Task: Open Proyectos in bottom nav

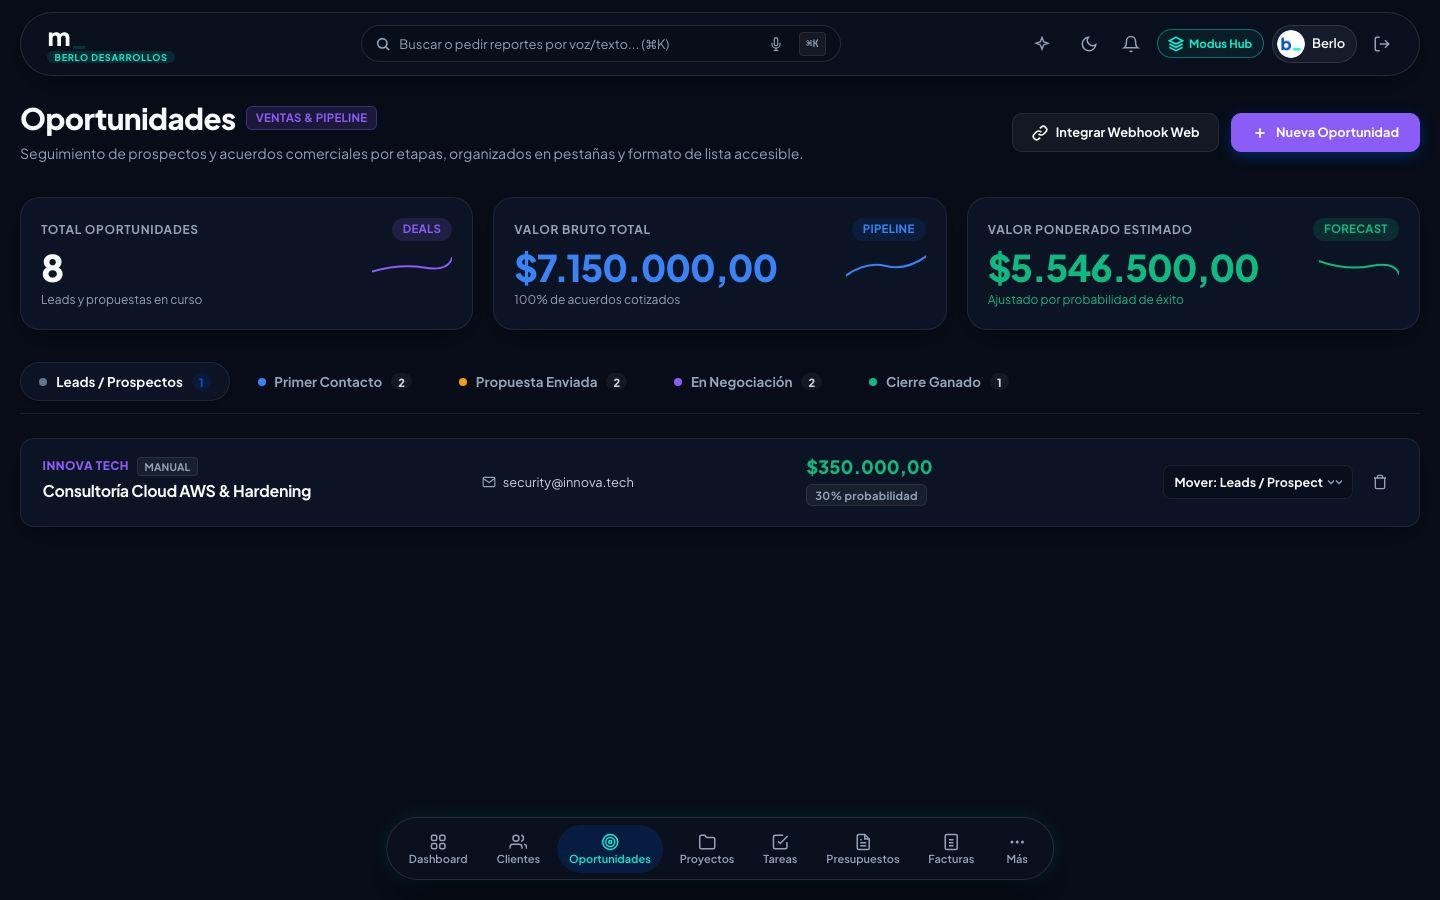Action: pyautogui.click(x=707, y=849)
